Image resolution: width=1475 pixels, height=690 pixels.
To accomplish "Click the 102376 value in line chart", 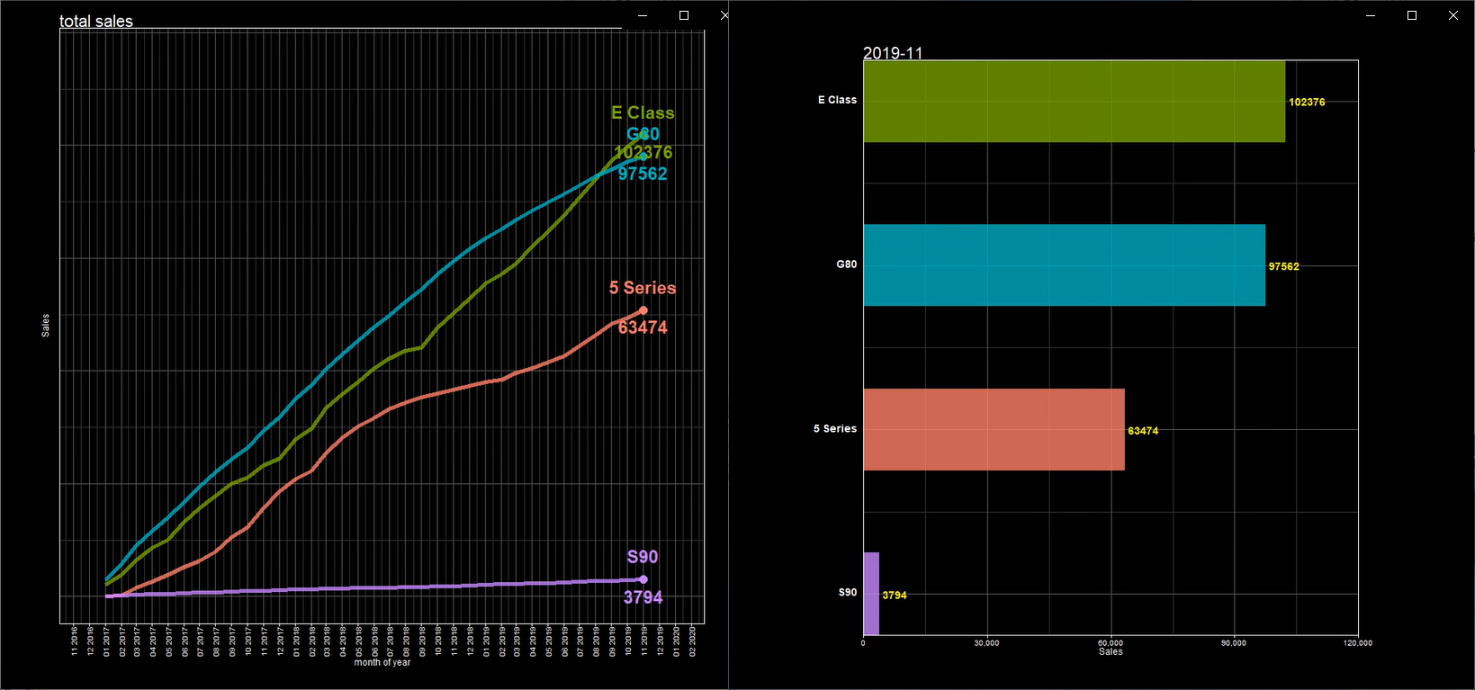I will [x=643, y=152].
